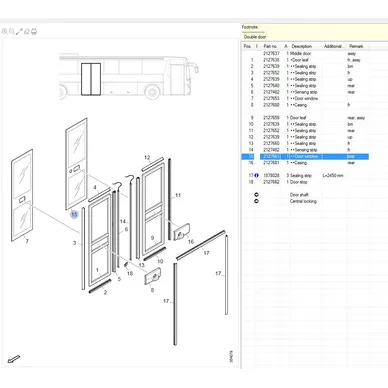Viewport: 388px width, 388px height.
Task: Click the circle icon next to Central locking
Action: click(256, 201)
